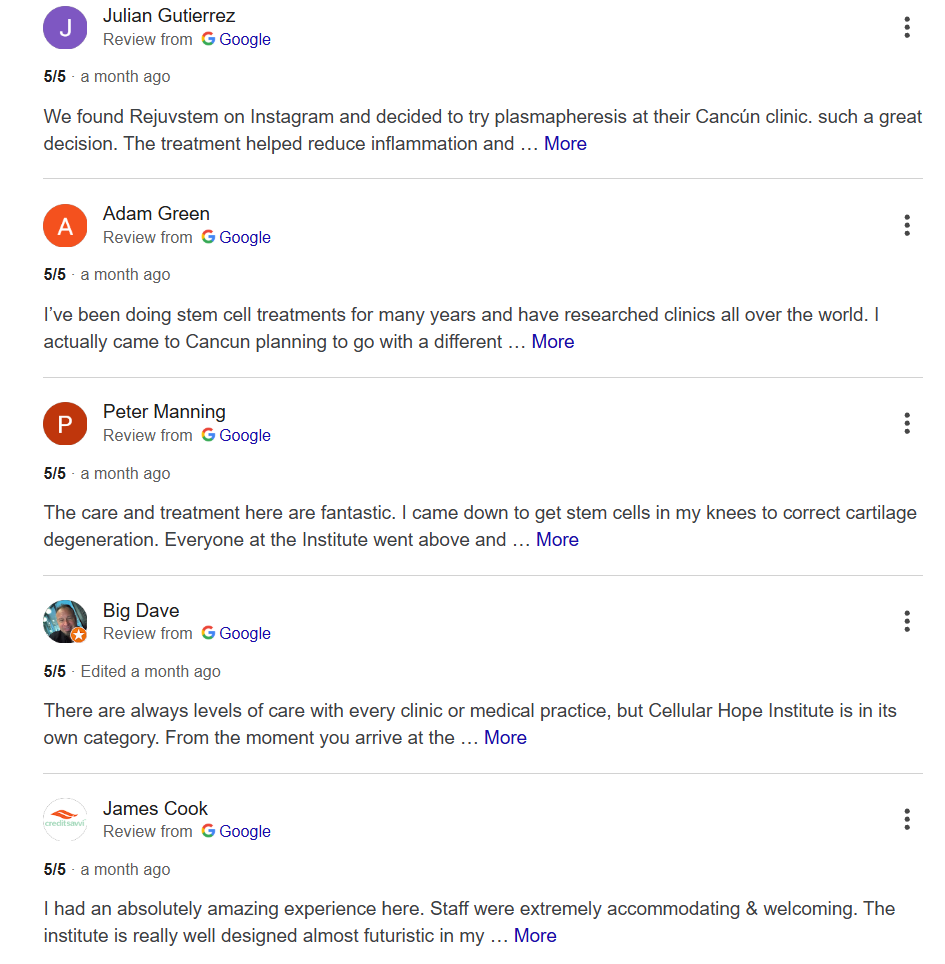Open options menu for Julian Gutierrez's review
The width and height of the screenshot is (945, 964).
pyautogui.click(x=907, y=28)
